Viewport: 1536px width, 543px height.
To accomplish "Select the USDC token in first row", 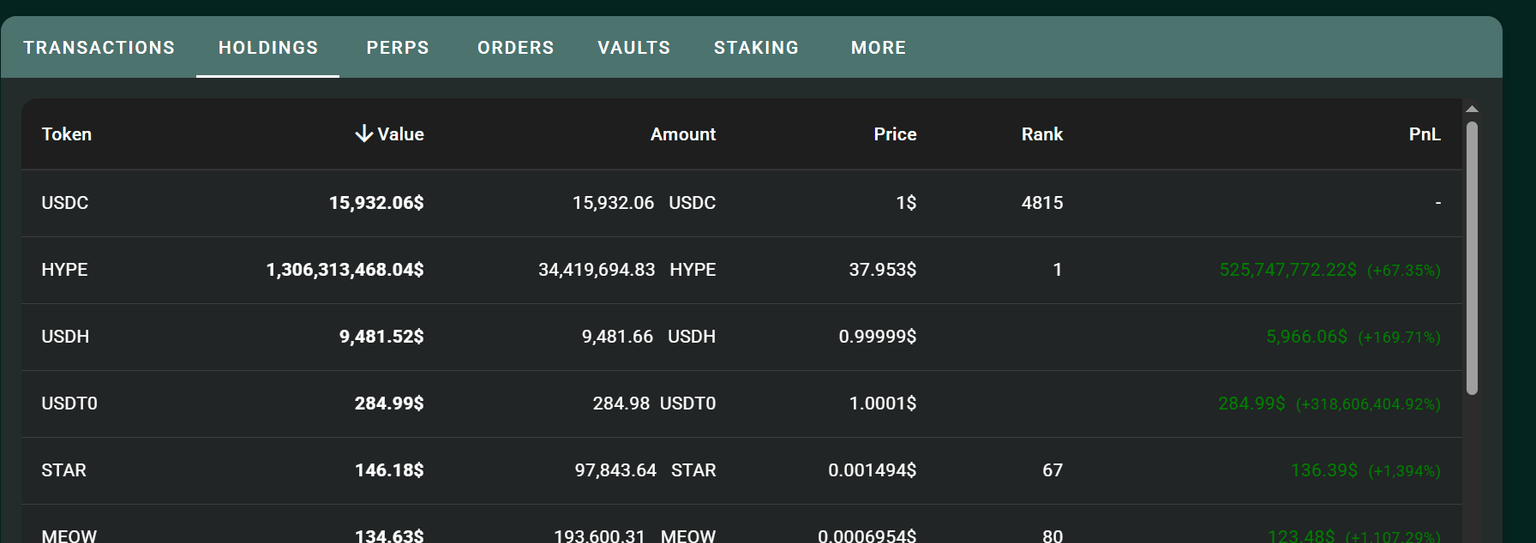I will pos(65,203).
